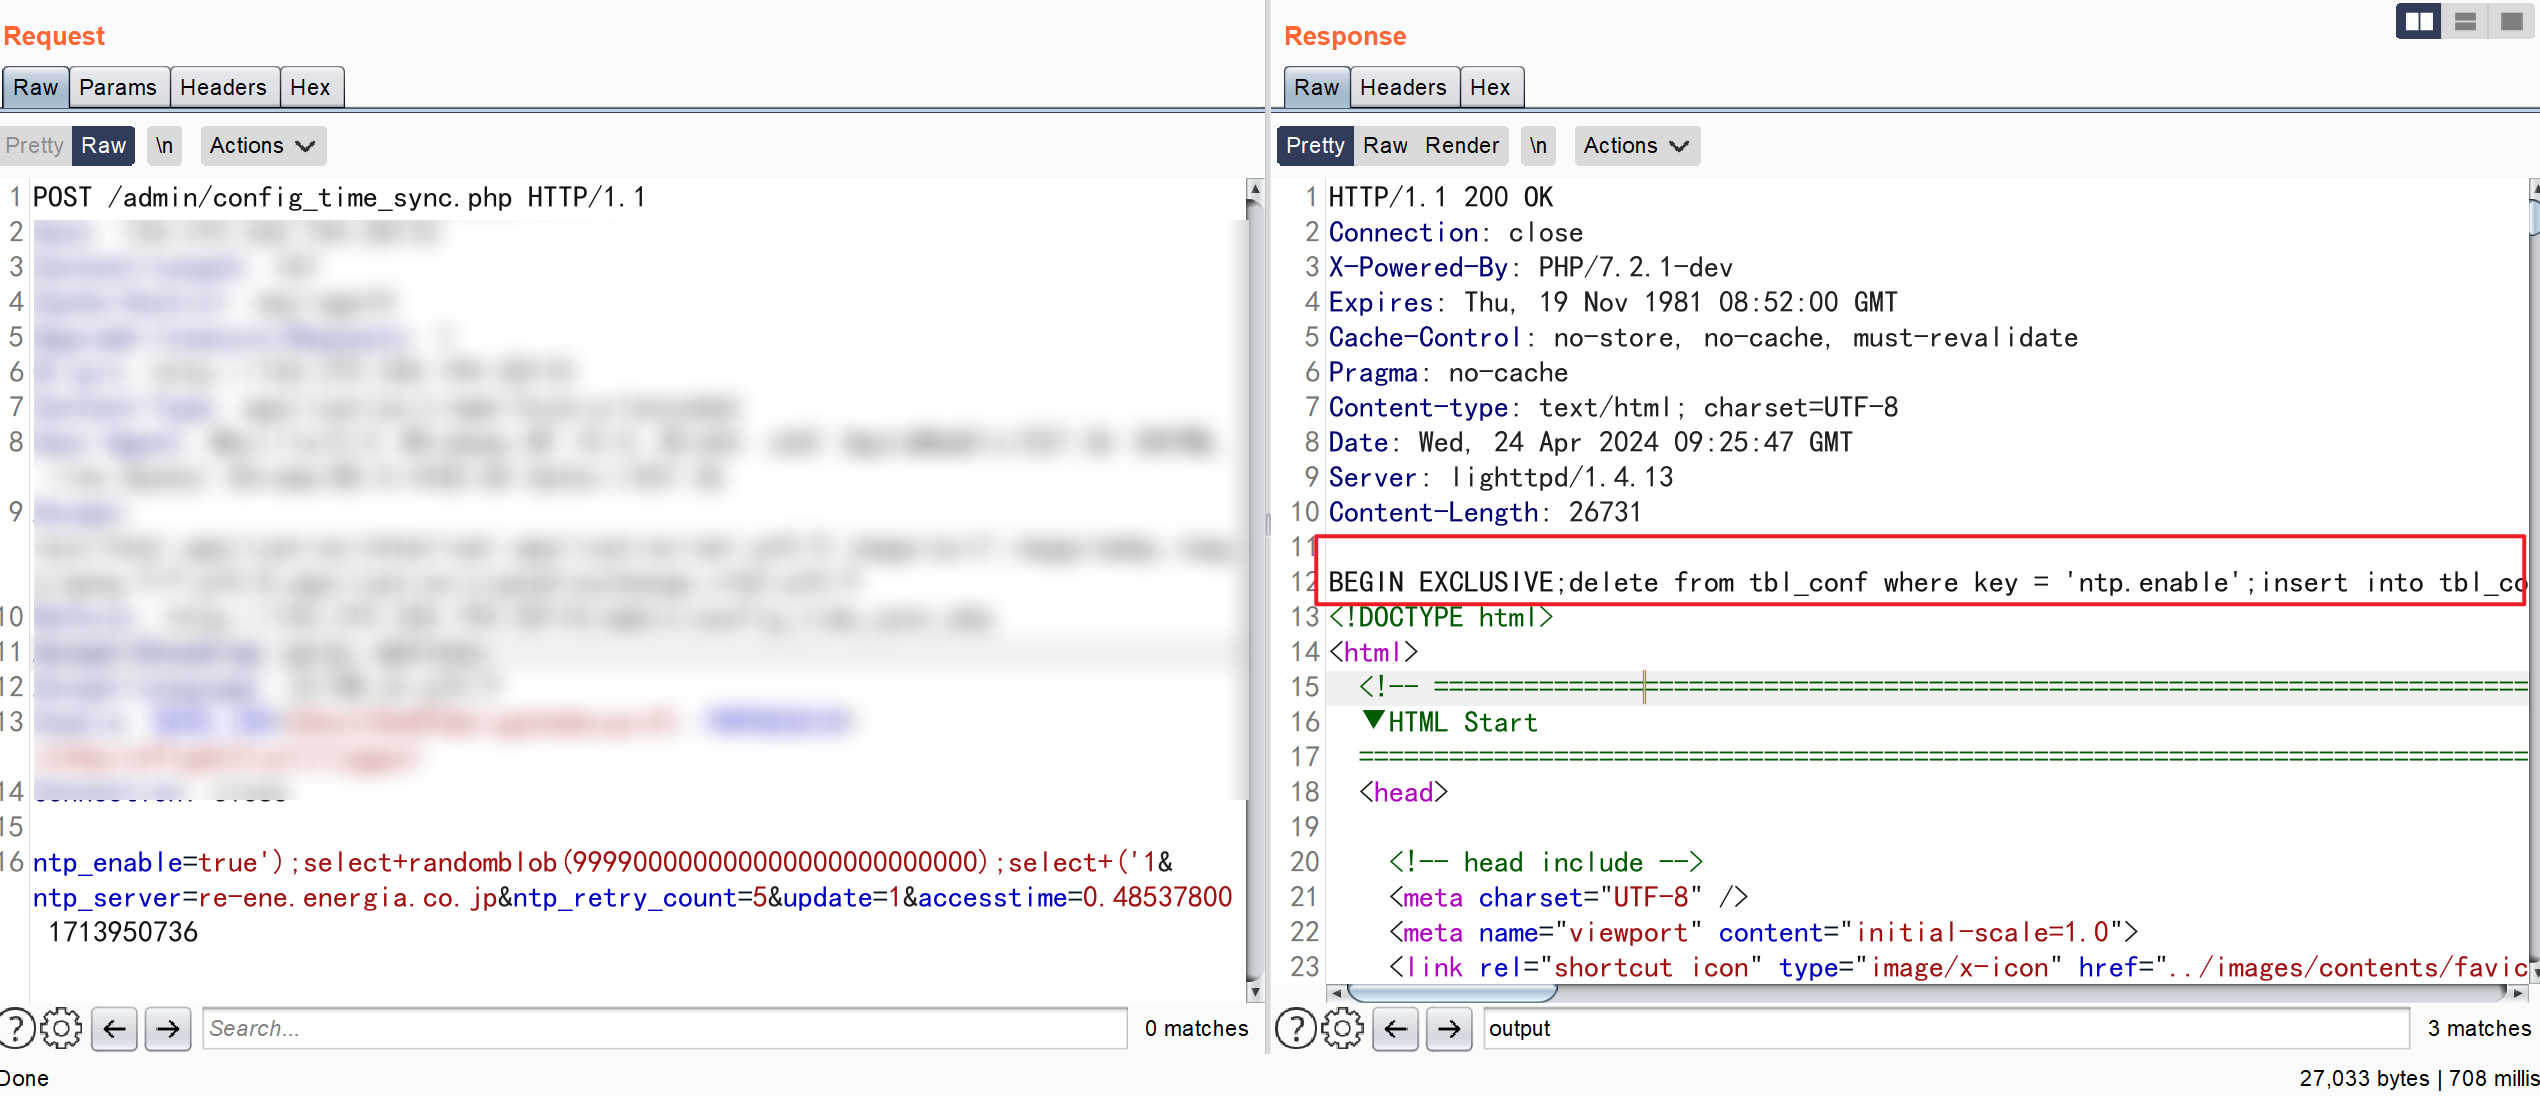Open Request Actions dropdown
This screenshot has height=1096, width=2540.
[263, 145]
